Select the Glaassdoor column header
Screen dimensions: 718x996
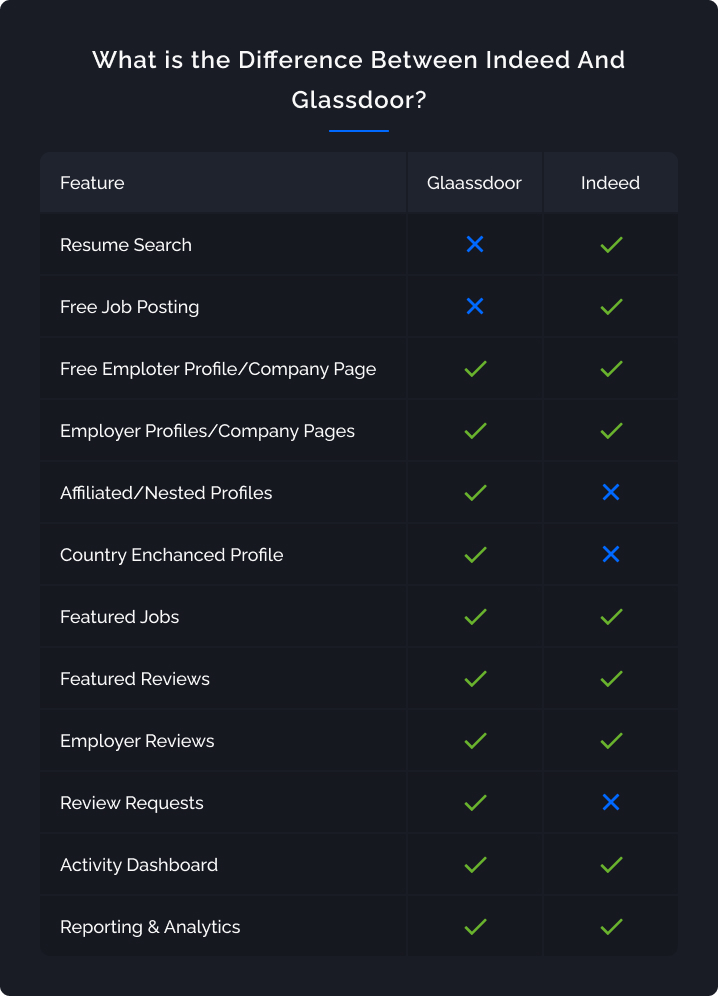click(474, 183)
